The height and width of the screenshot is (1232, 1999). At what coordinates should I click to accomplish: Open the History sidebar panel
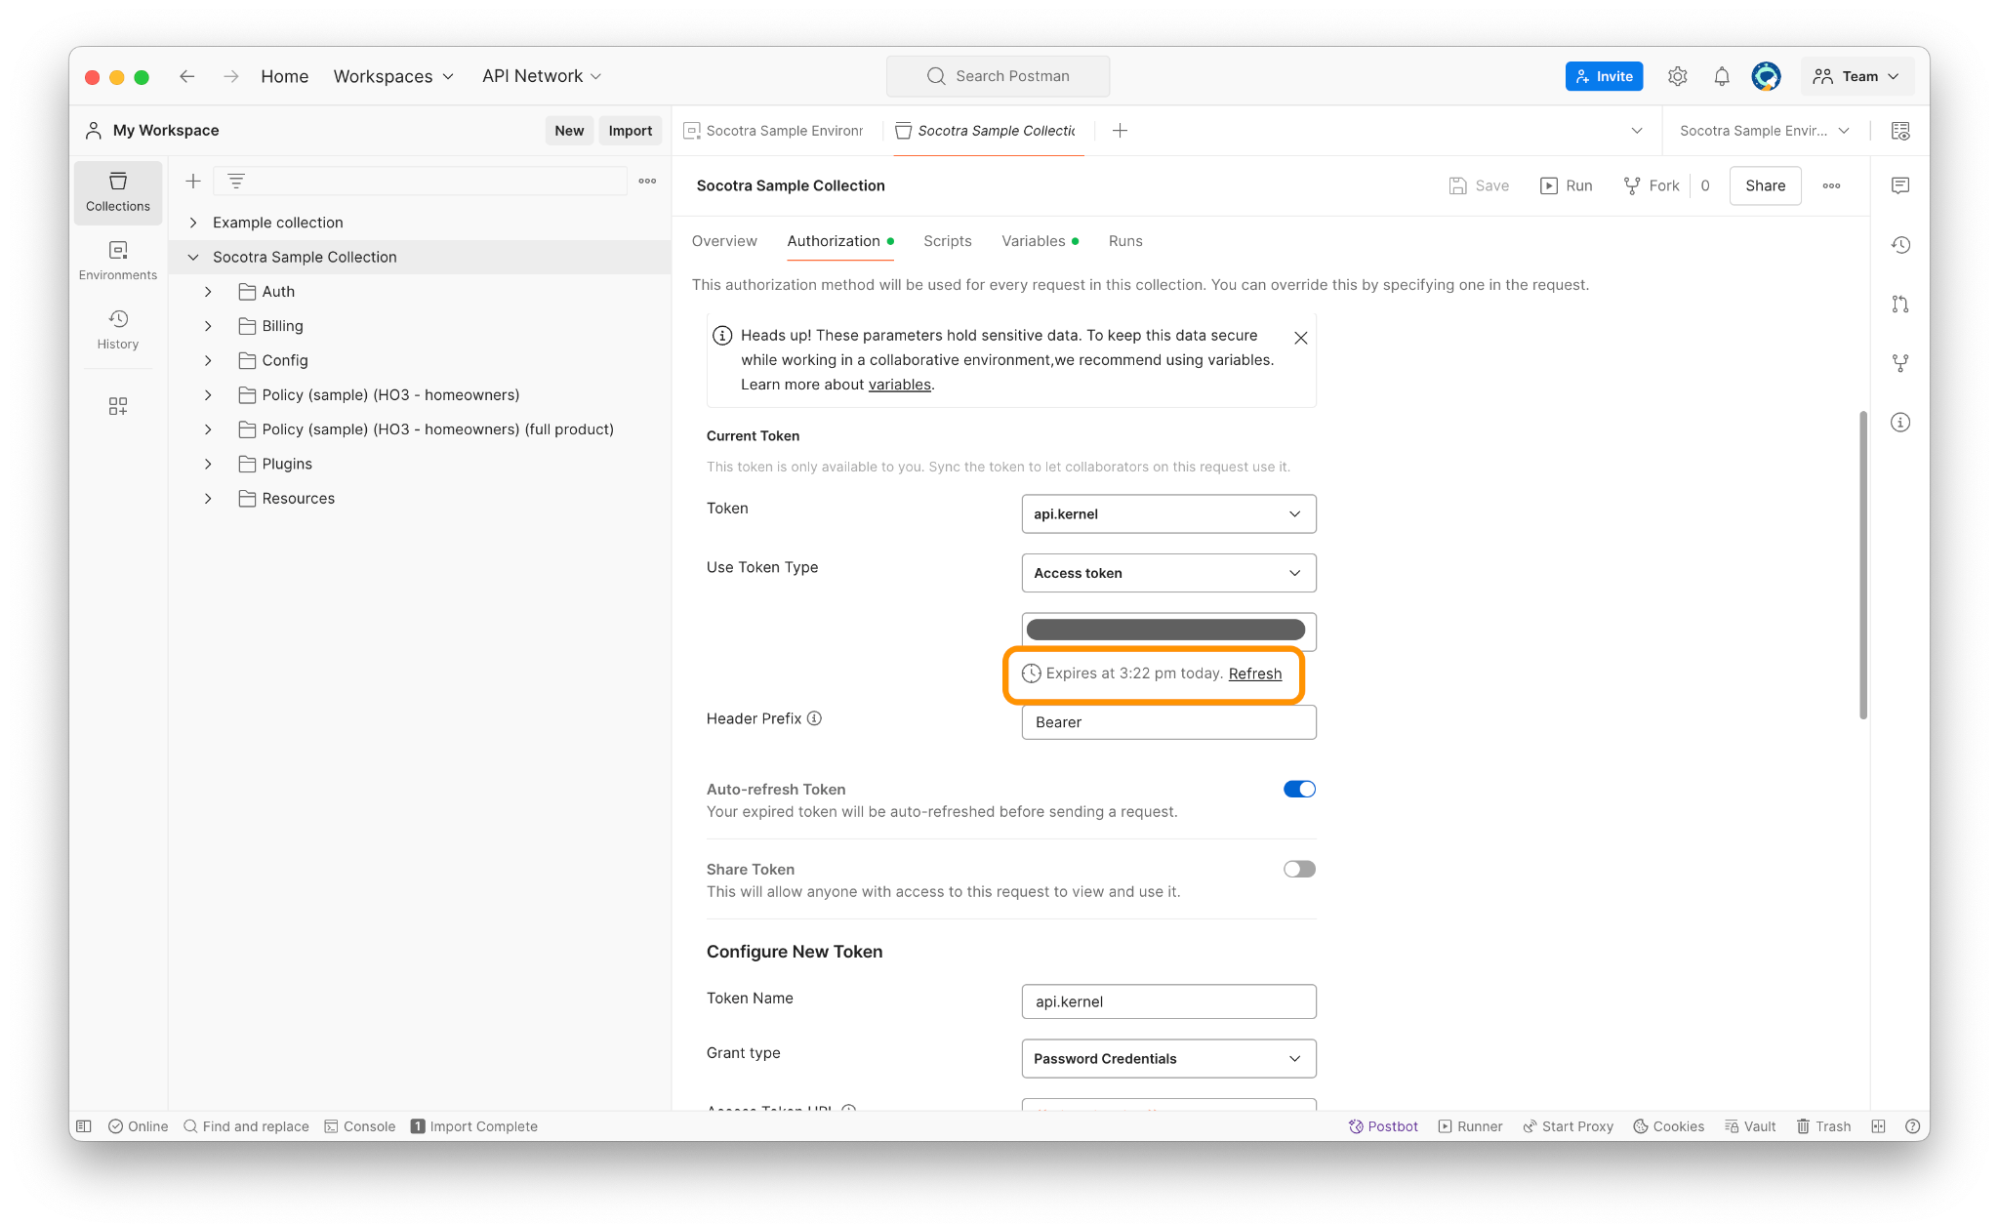pos(117,328)
